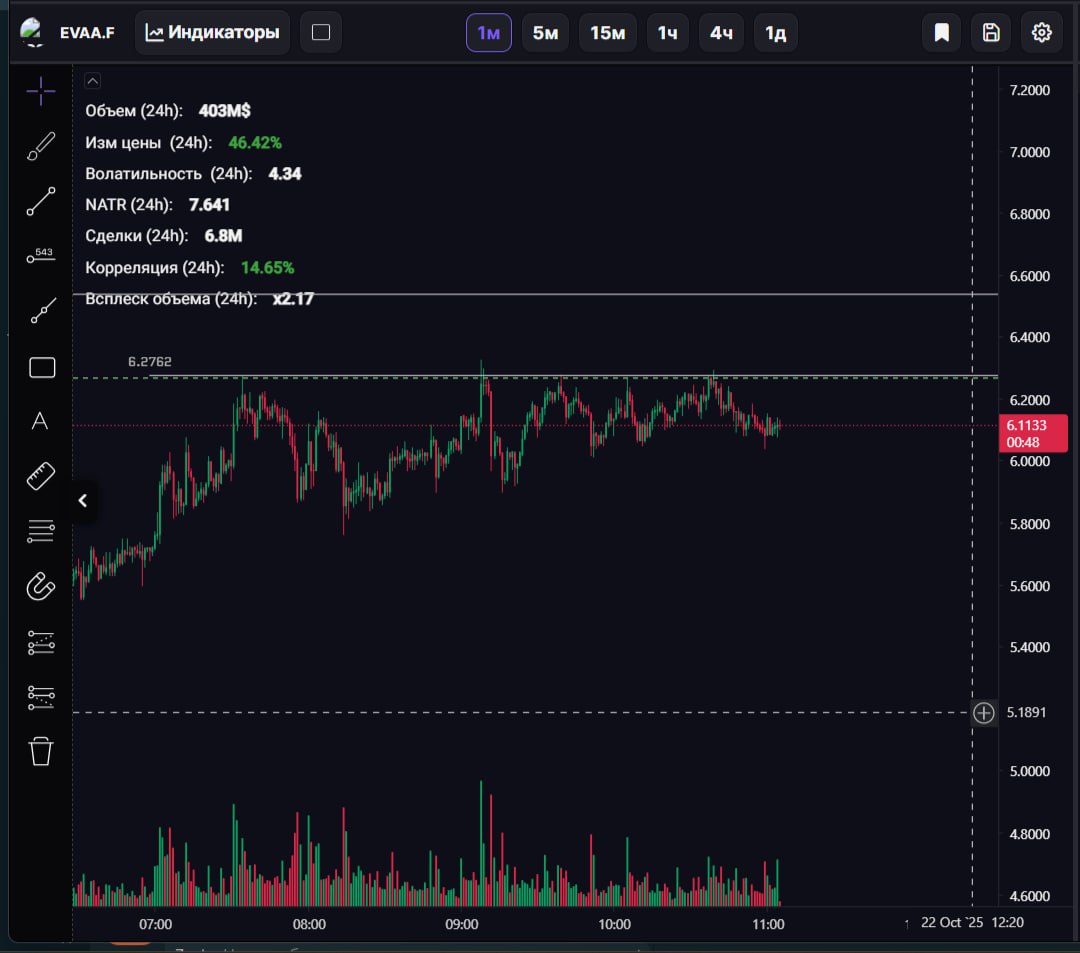
Task: Click the floppy disk save icon
Action: (991, 33)
